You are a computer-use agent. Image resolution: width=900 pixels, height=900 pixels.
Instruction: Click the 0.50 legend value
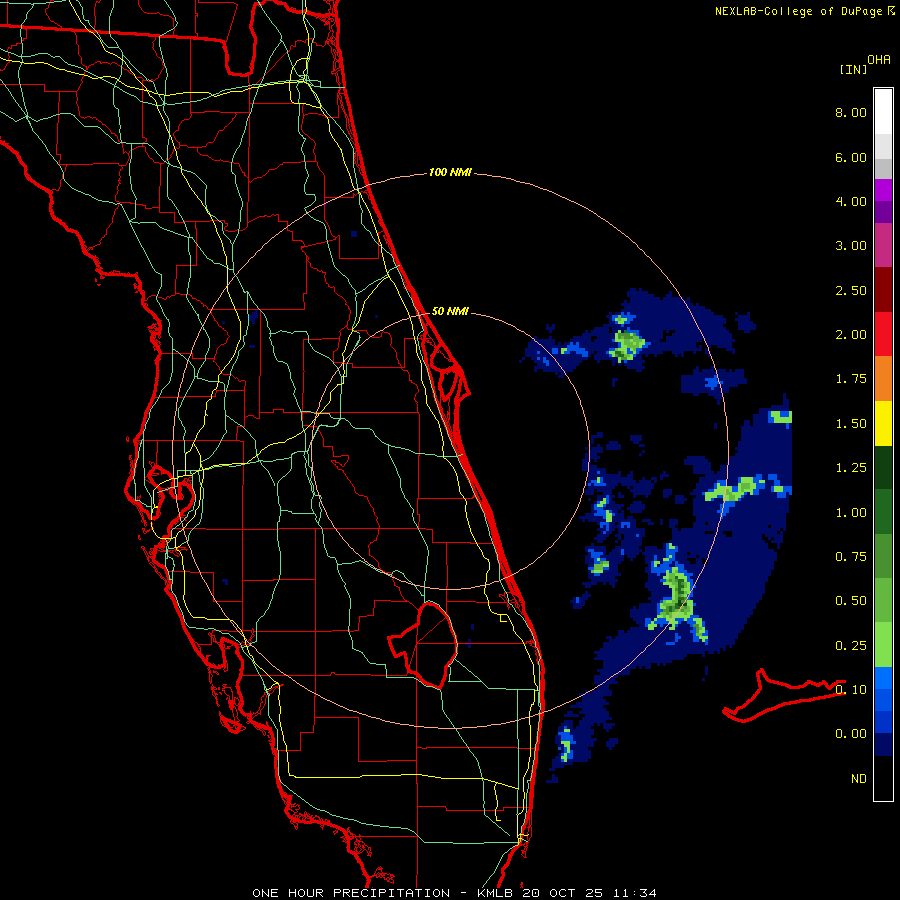[851, 601]
